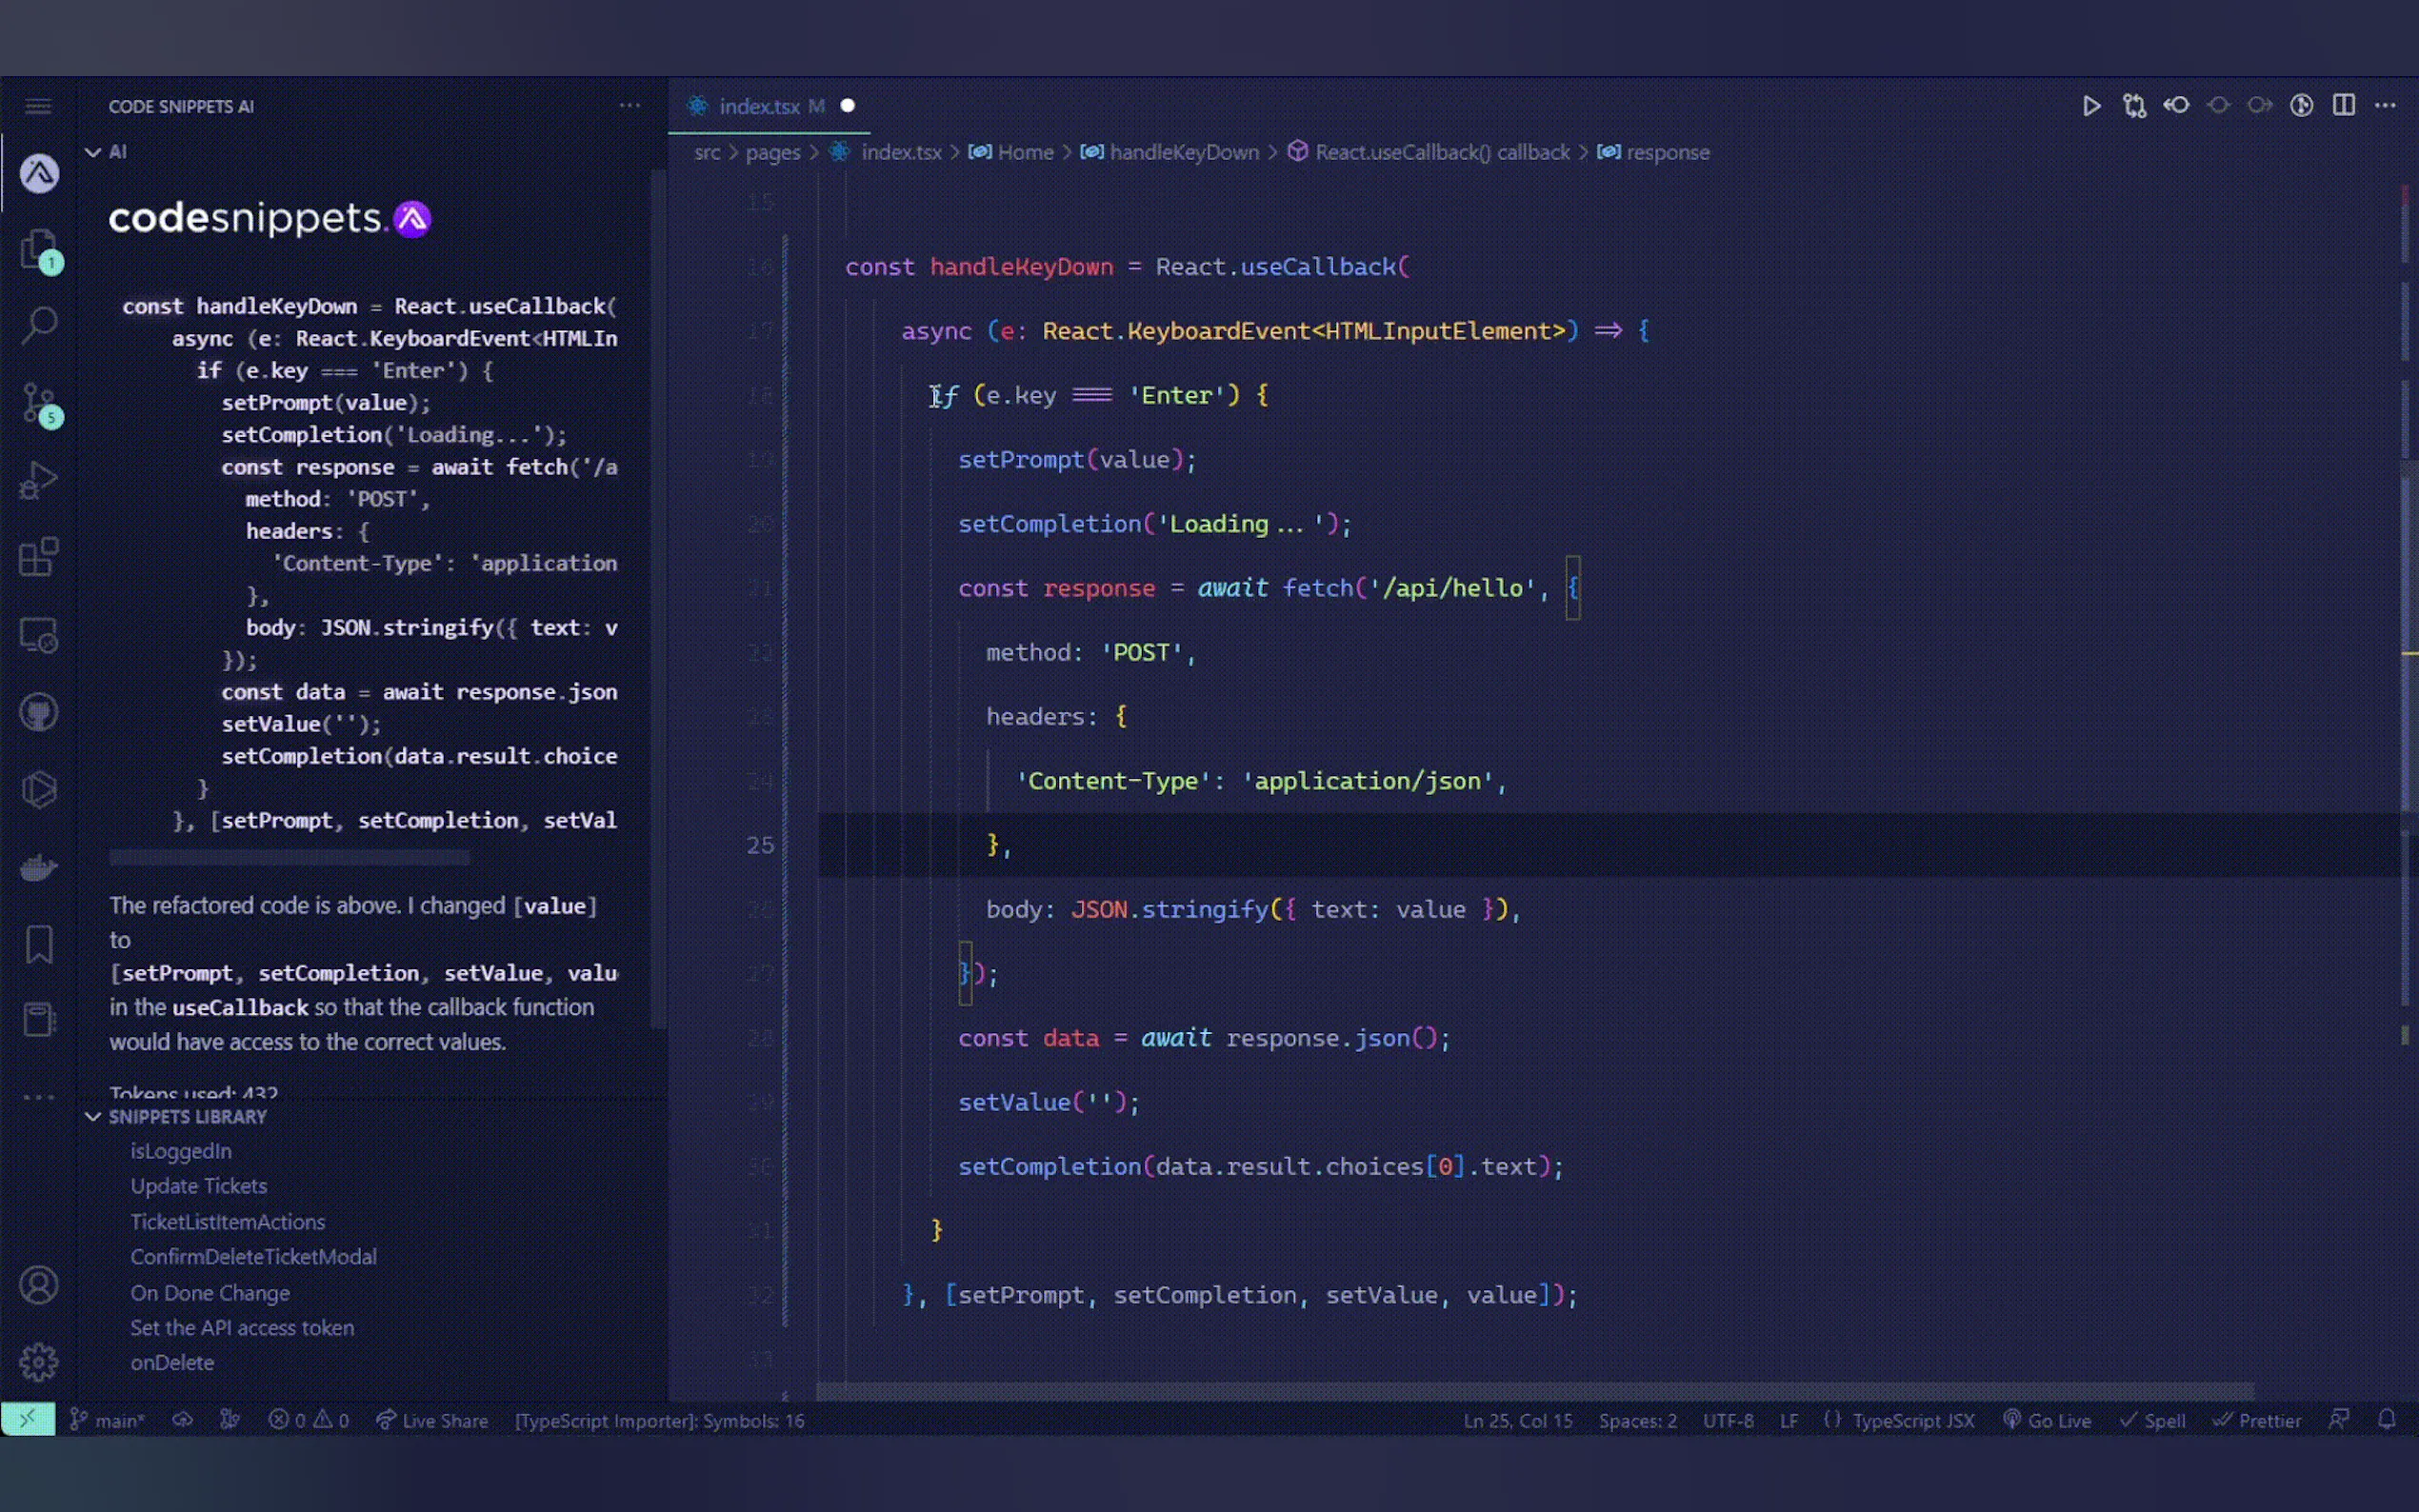
Task: Click the unsaved dot on index.tsx tab
Action: coord(847,105)
